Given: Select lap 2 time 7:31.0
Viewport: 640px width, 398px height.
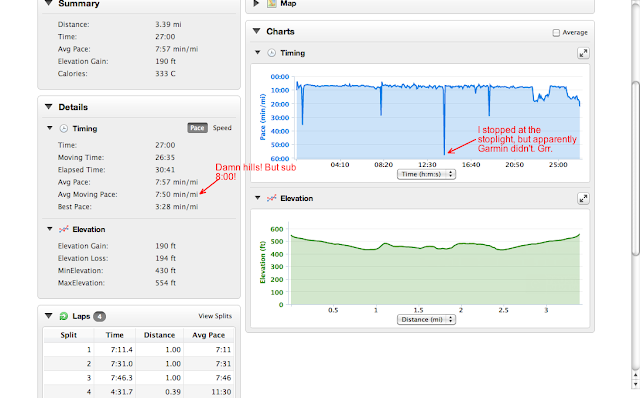Looking at the screenshot, I should pos(122,364).
